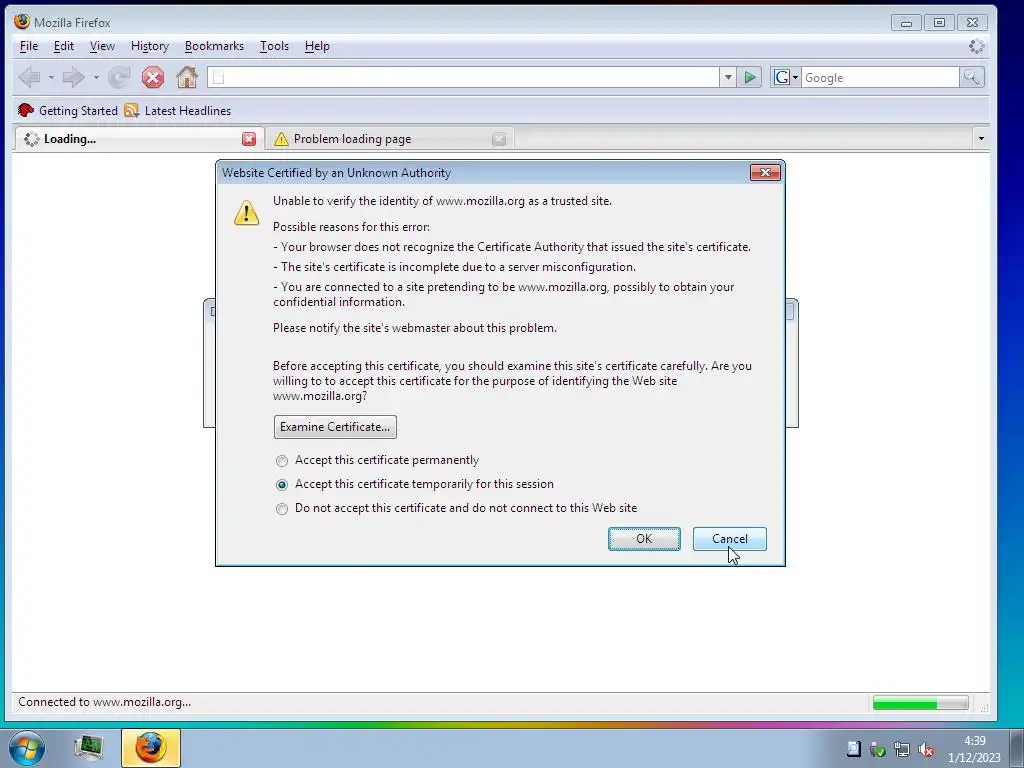1024x768 pixels.
Task: Go to the Home page icon
Action: (187, 77)
